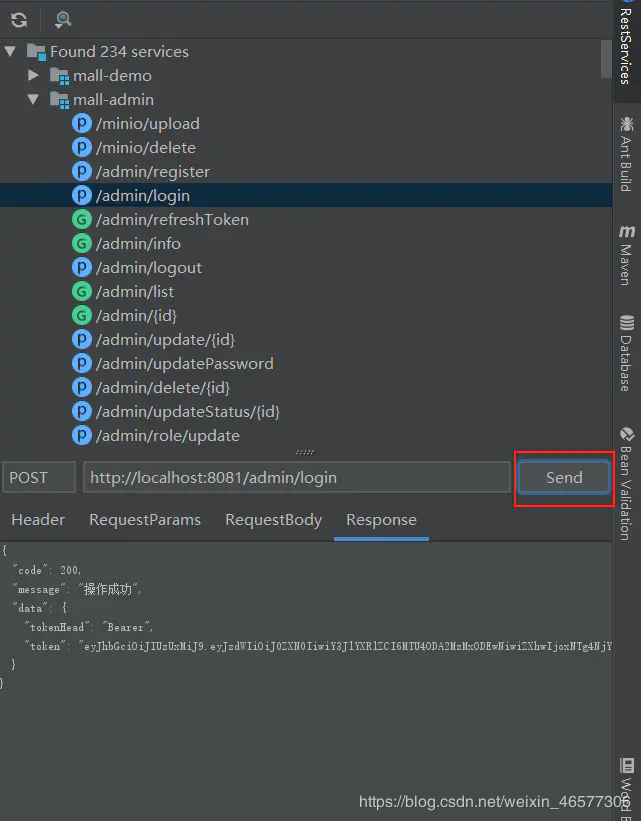Select the /admin/updateStatus/{id} service
The height and width of the screenshot is (821, 641).
coord(187,412)
